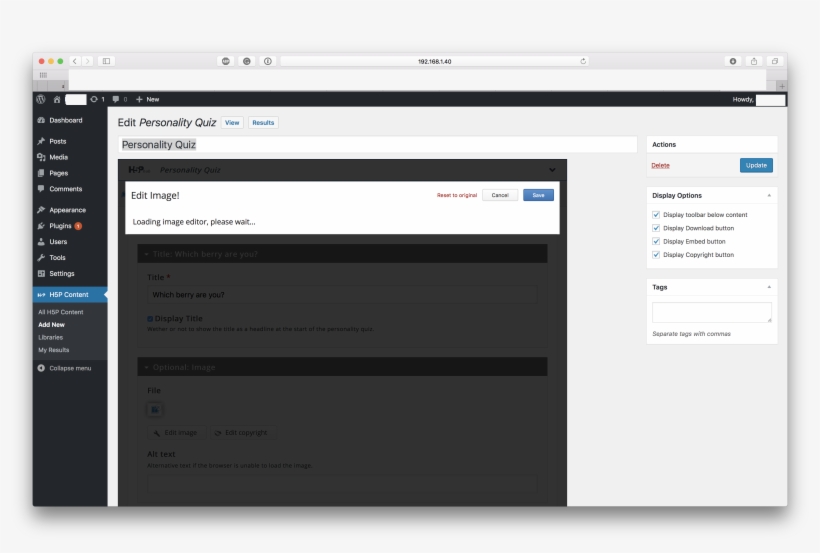
Task: Toggle the Safari sidebar icon
Action: click(106, 61)
